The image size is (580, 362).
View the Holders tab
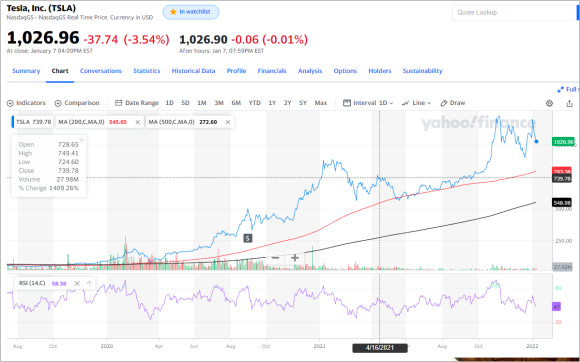coord(380,71)
